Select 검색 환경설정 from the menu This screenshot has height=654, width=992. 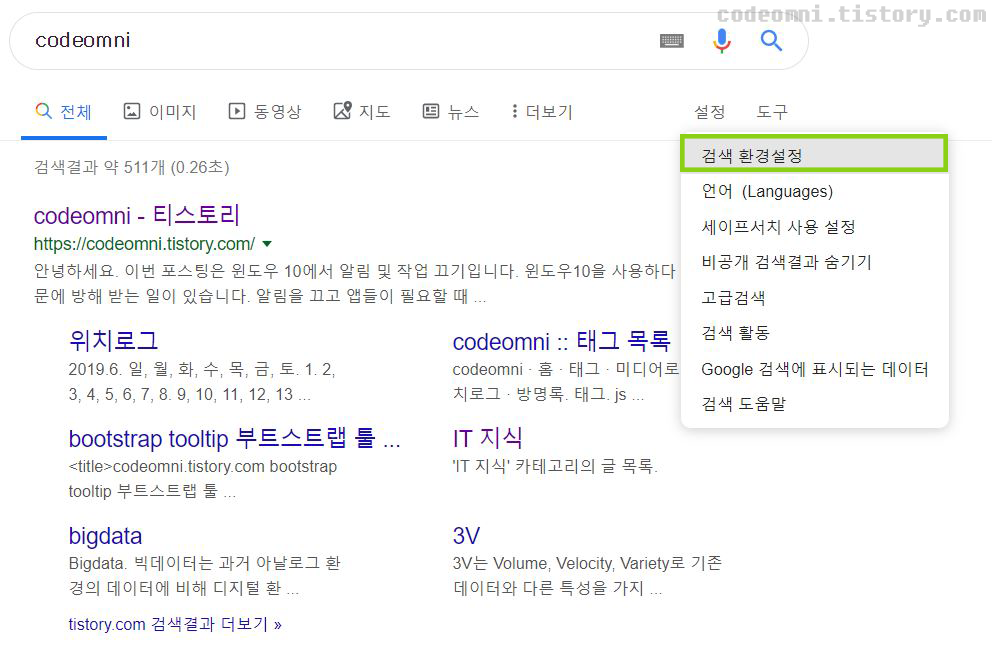814,155
